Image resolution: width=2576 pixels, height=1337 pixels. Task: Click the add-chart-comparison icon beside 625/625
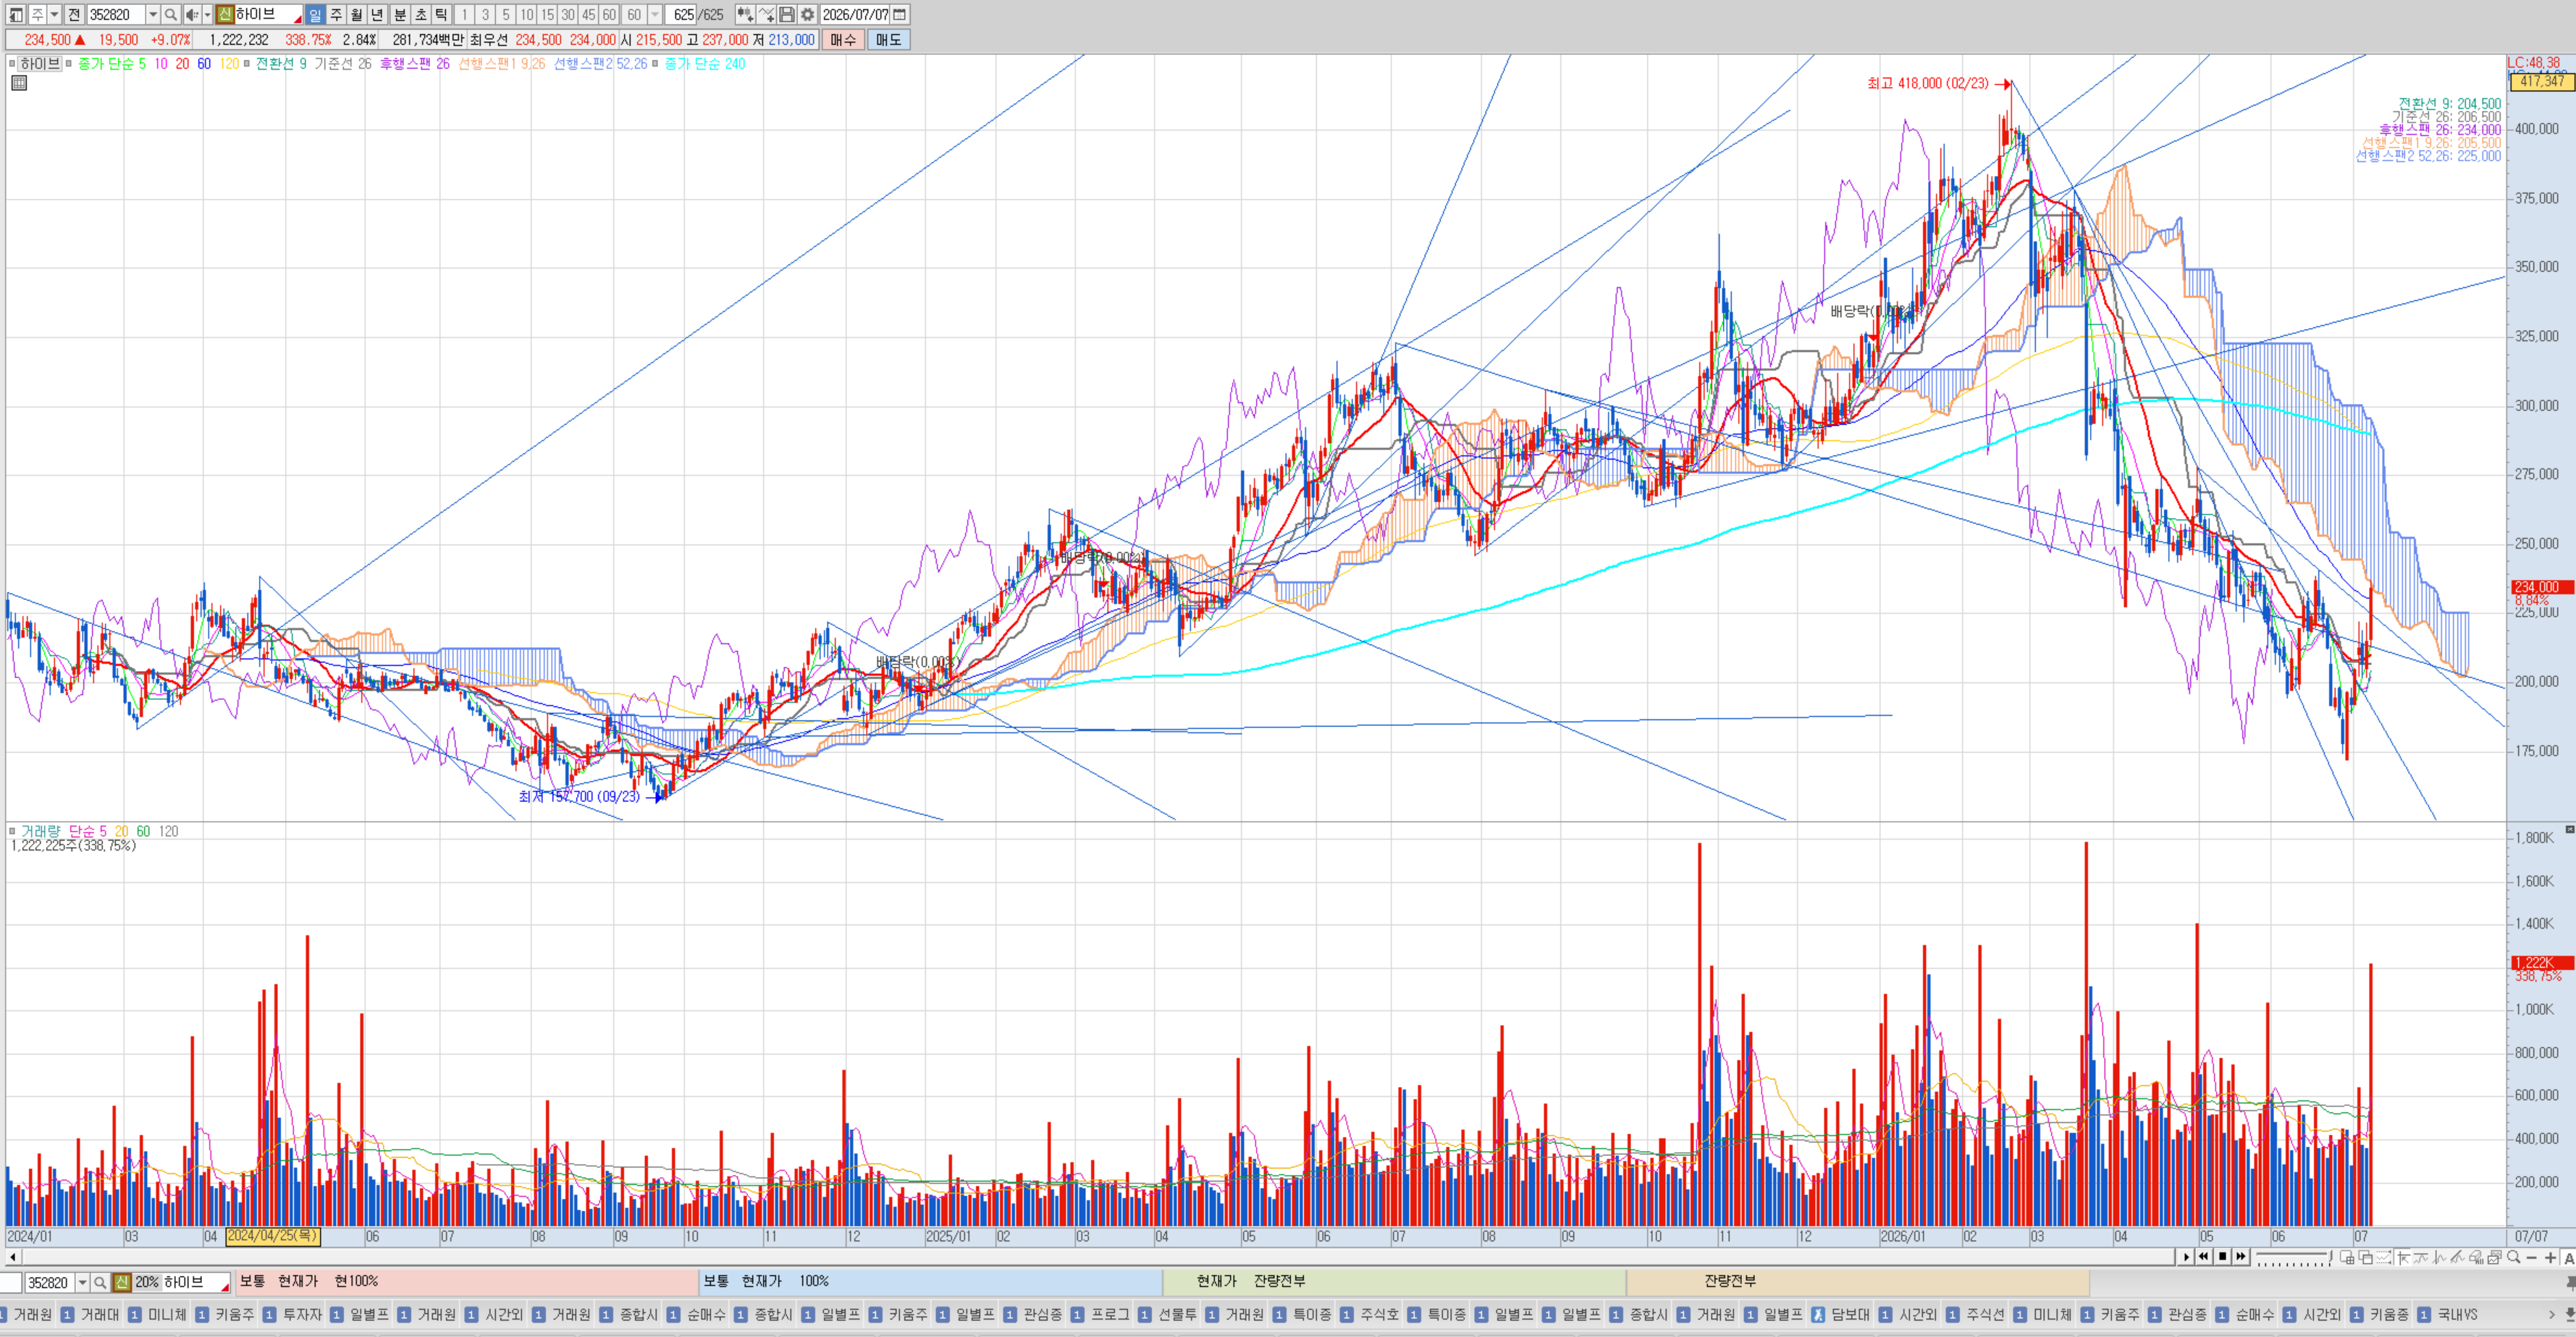[745, 15]
